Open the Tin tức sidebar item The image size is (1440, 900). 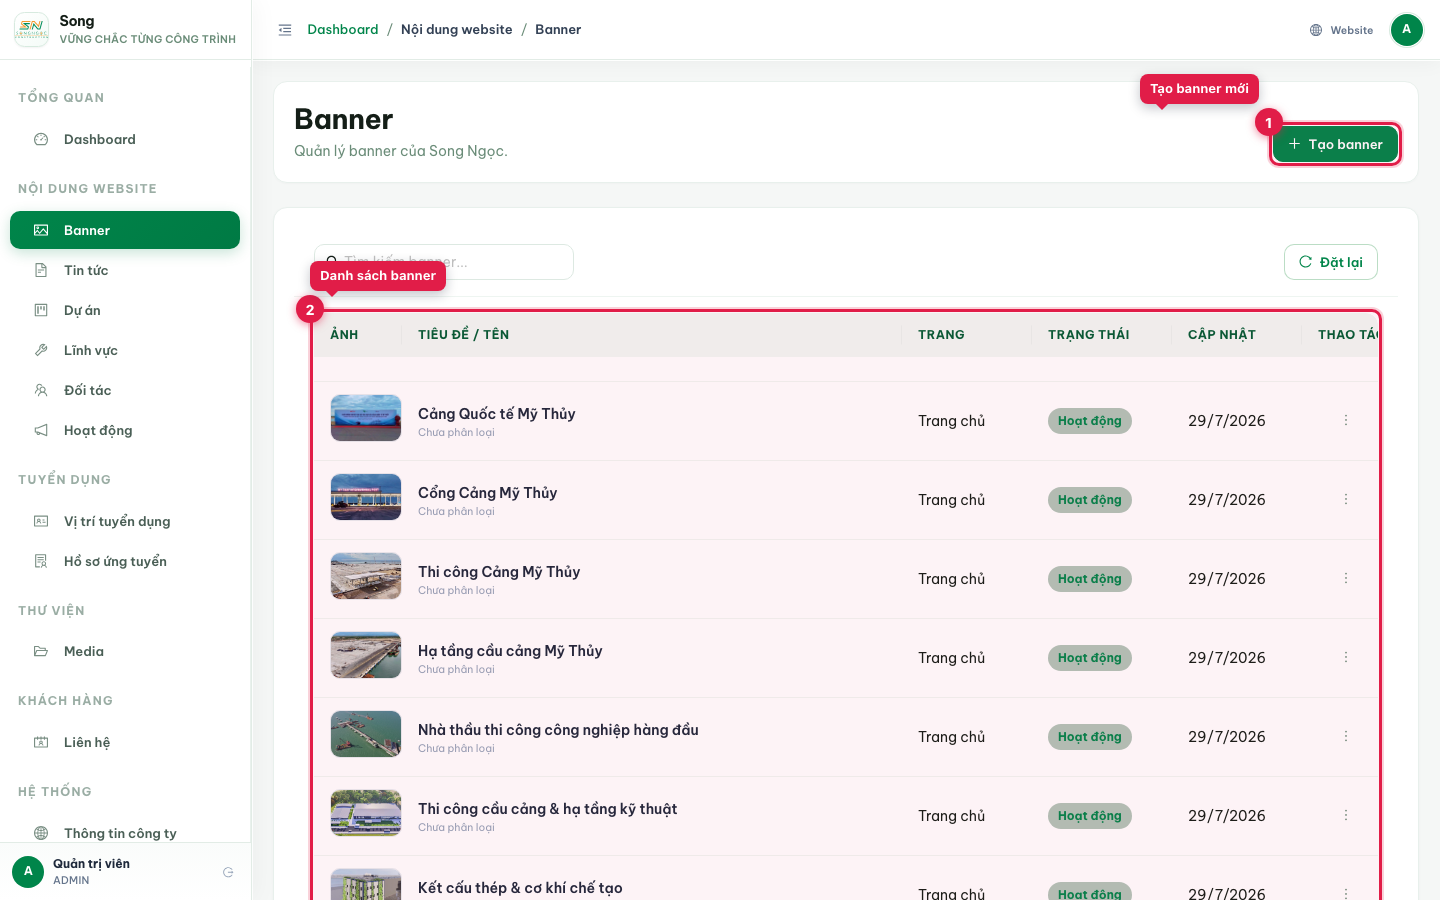125,270
